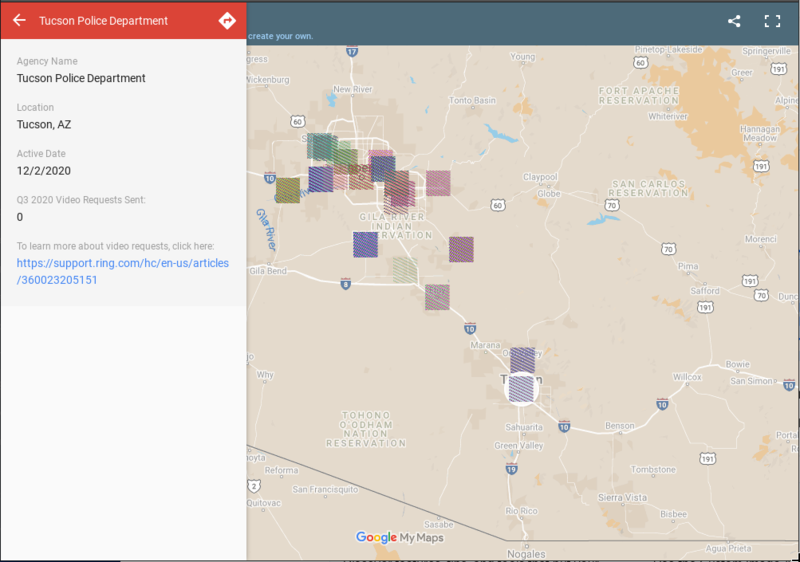Click the Q3 2020 Video Requests Sent label
This screenshot has height=562, width=800.
[x=81, y=200]
